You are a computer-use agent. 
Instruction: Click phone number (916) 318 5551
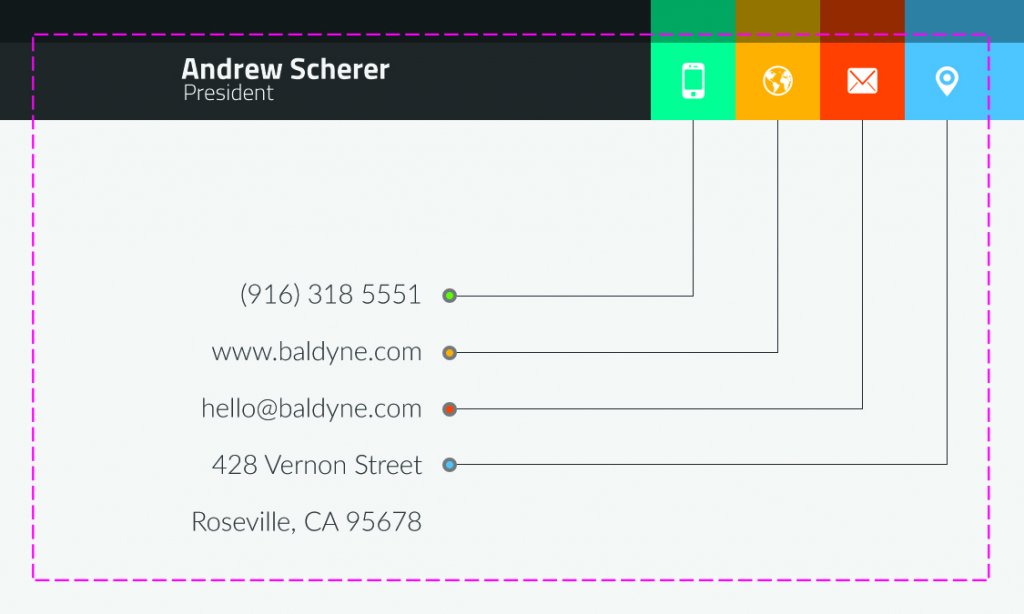click(330, 295)
